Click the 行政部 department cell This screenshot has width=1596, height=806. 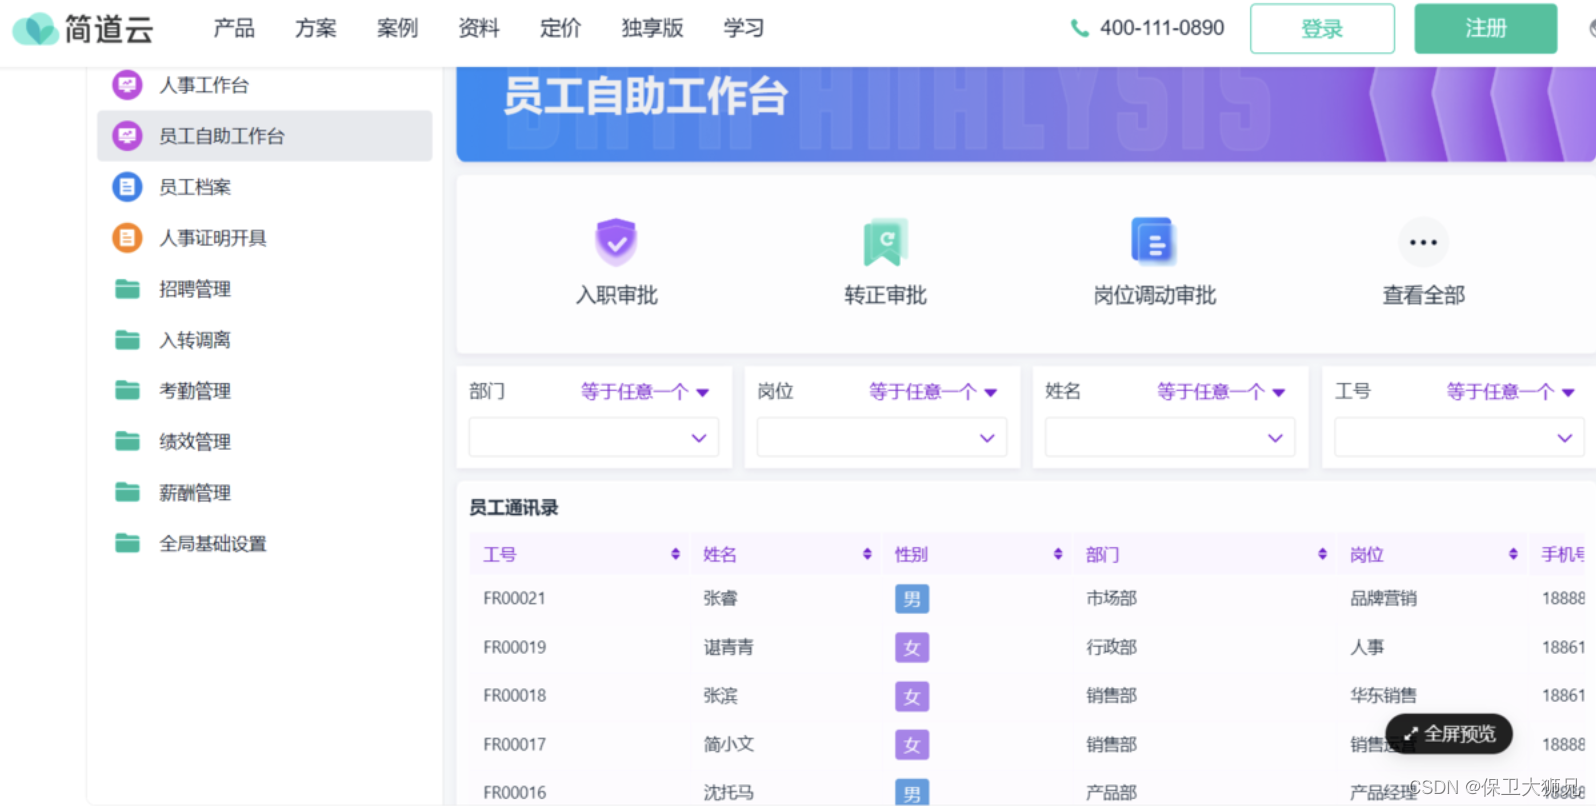1112,647
